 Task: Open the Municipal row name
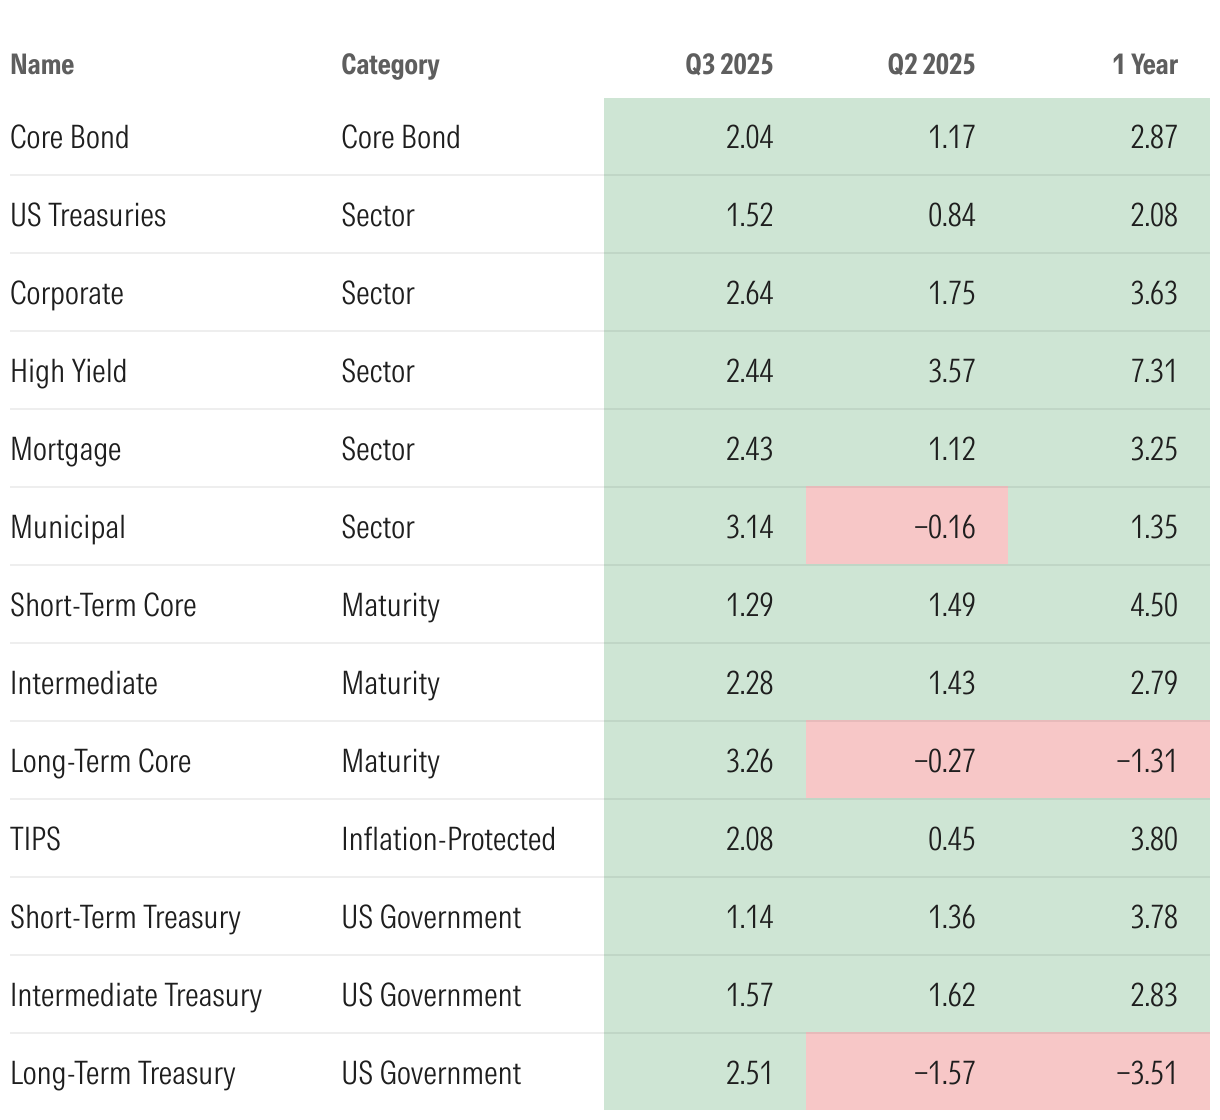click(68, 527)
